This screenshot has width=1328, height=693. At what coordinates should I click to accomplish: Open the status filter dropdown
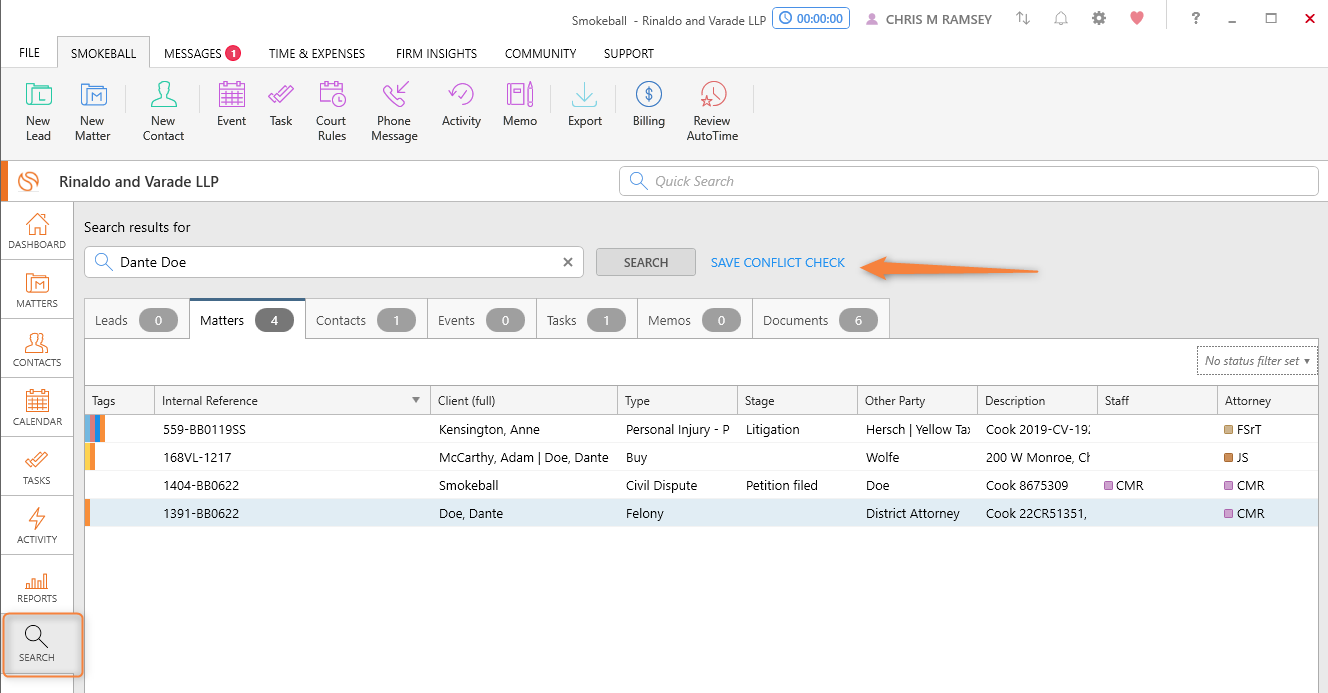tap(1257, 361)
